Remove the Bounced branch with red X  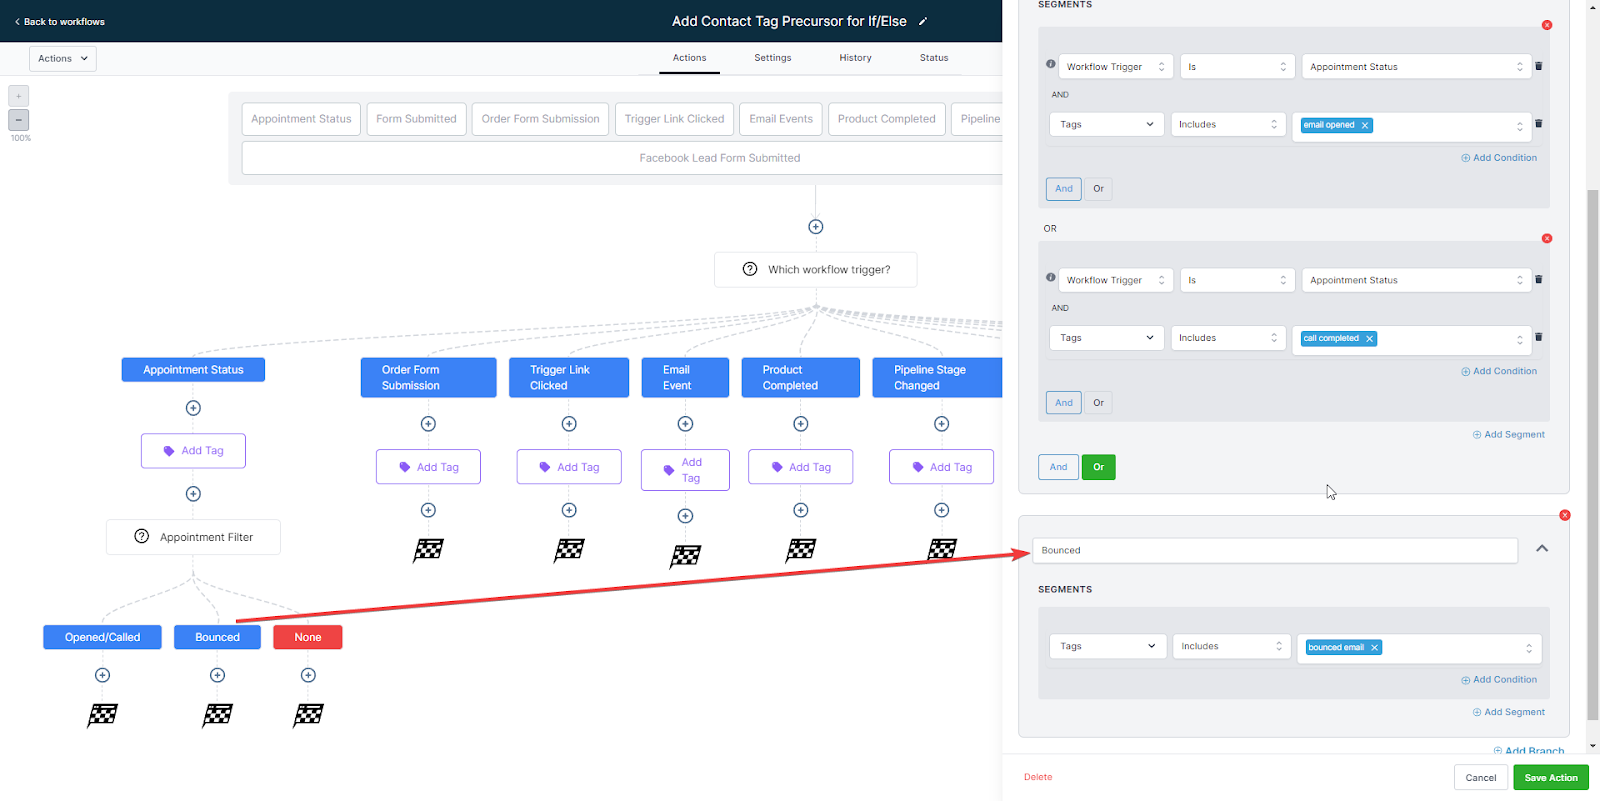1564,516
